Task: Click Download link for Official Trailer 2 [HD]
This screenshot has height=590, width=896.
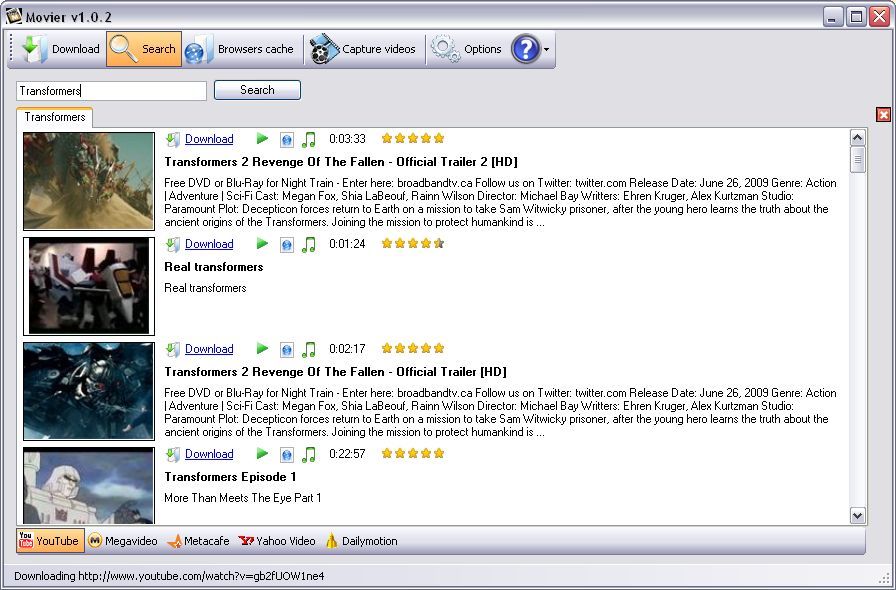Action: point(209,139)
